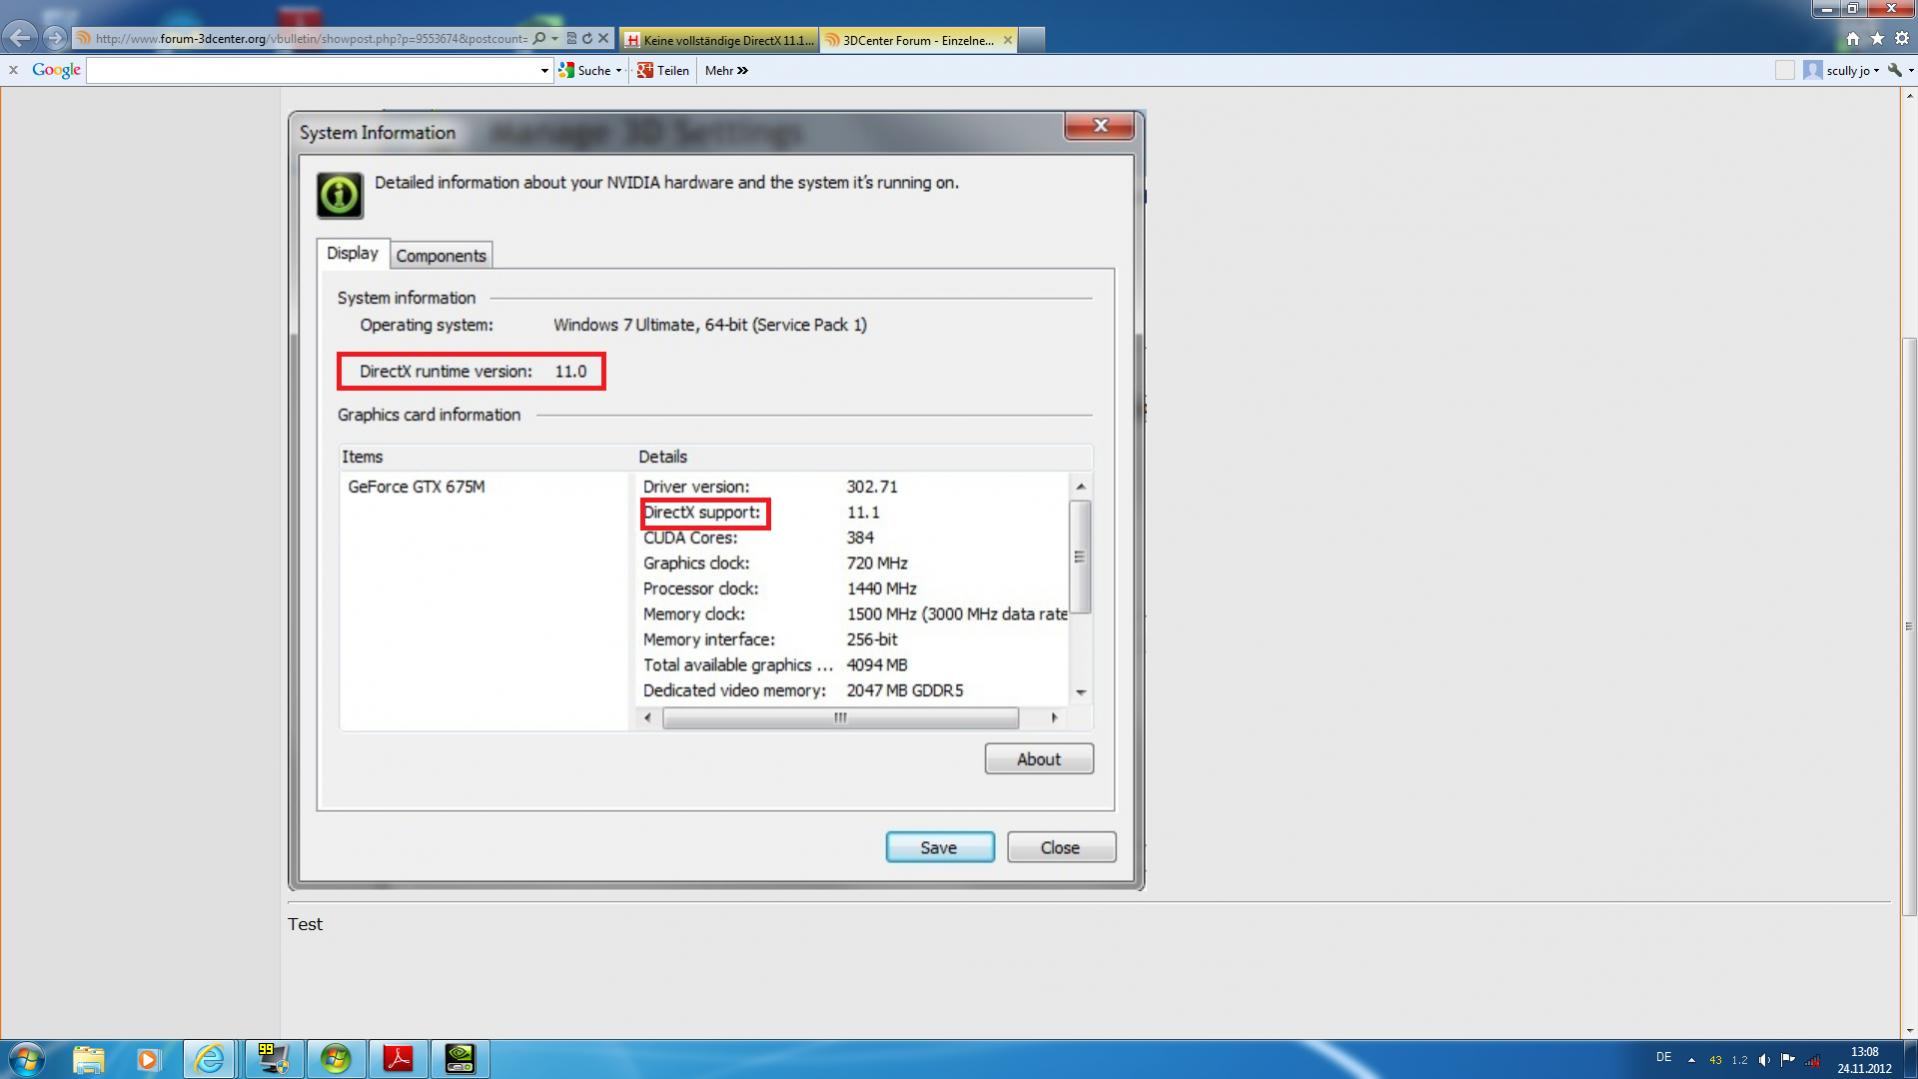Click the Items column header
Screen dimensions: 1918x1079
coord(486,457)
